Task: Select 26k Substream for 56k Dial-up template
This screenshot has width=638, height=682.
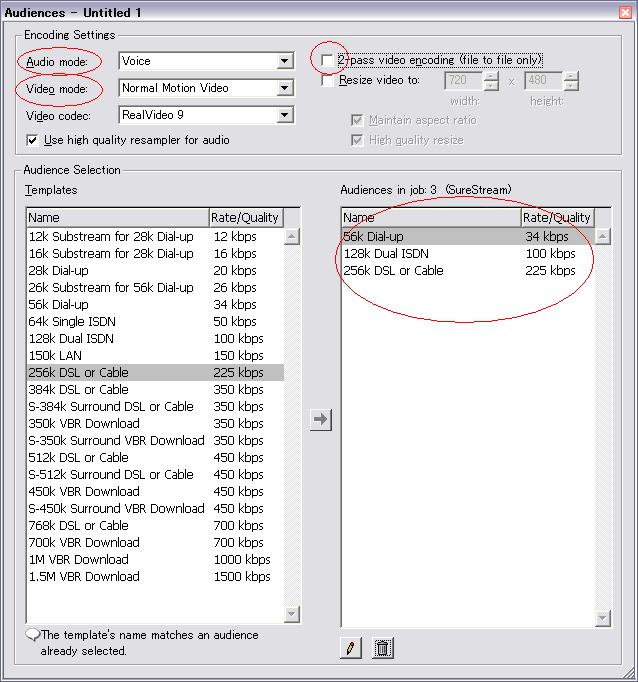Action: pos(155,288)
